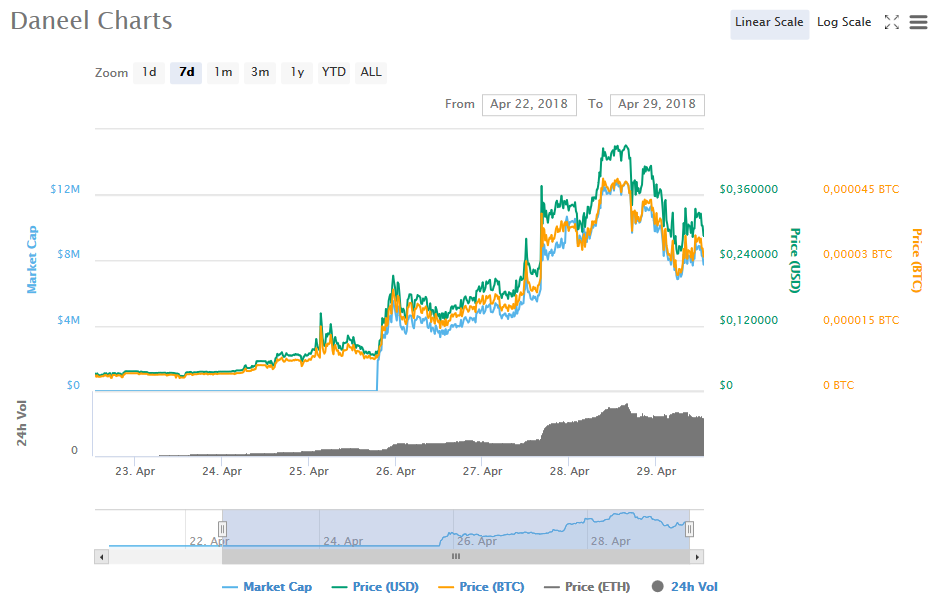Click the navigator scrollbar thumb grip
The height and width of the screenshot is (605, 936).
point(456,557)
